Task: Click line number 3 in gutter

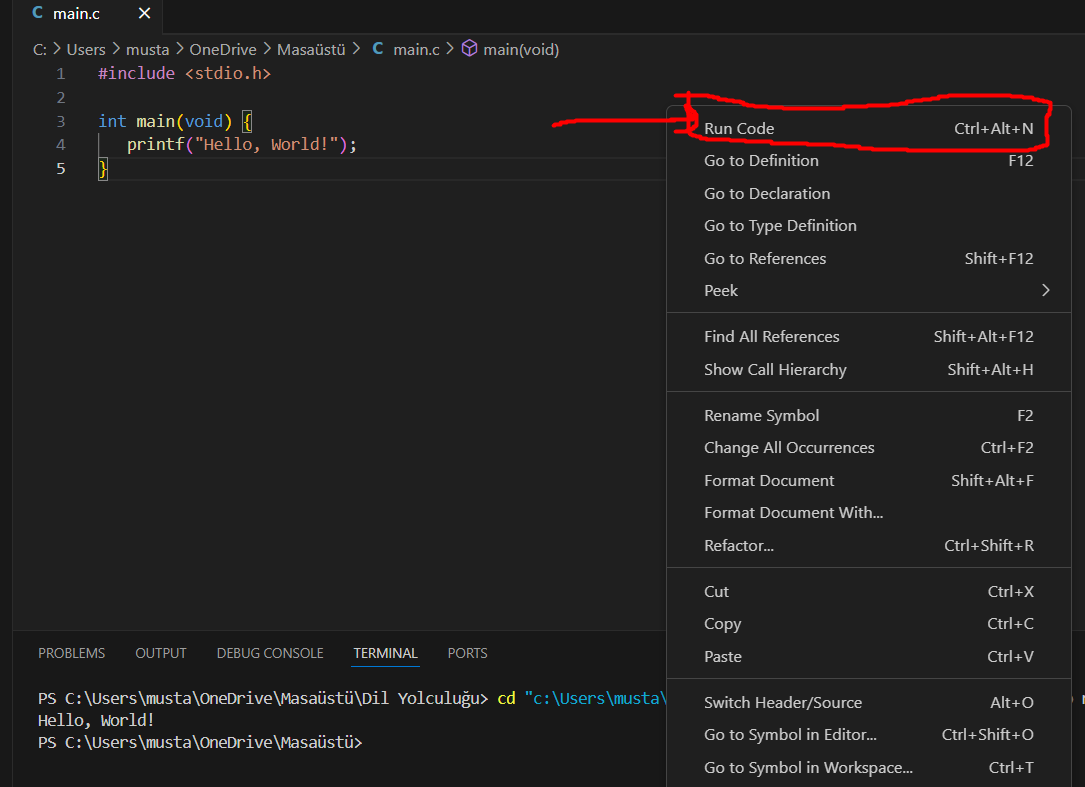Action: pos(61,121)
